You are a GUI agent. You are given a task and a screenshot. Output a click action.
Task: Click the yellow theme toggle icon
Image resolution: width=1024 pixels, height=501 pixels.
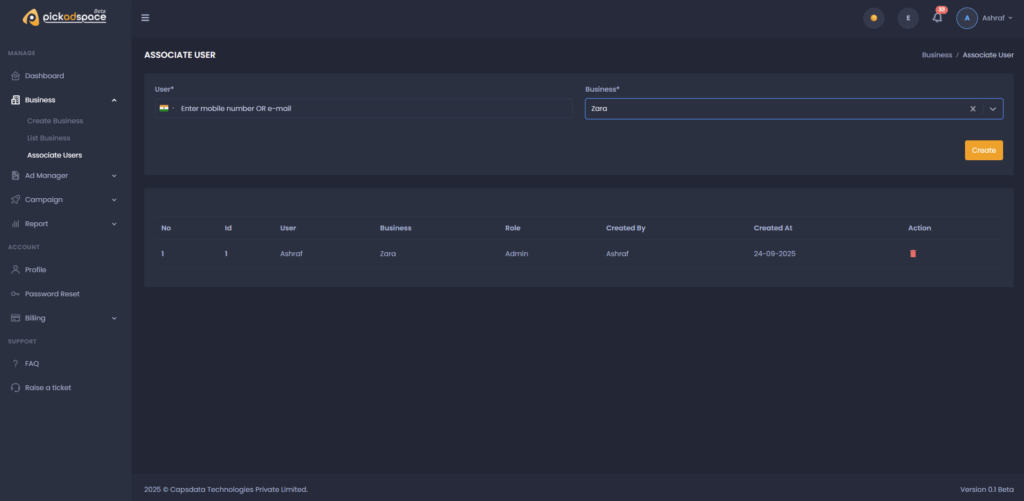point(874,18)
